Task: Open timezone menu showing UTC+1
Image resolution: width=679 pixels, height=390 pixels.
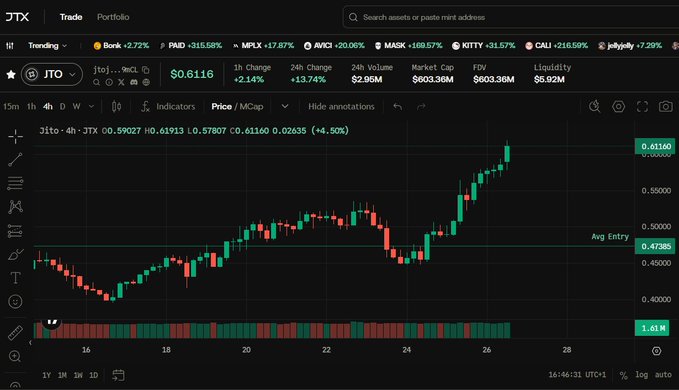Action: pos(577,375)
